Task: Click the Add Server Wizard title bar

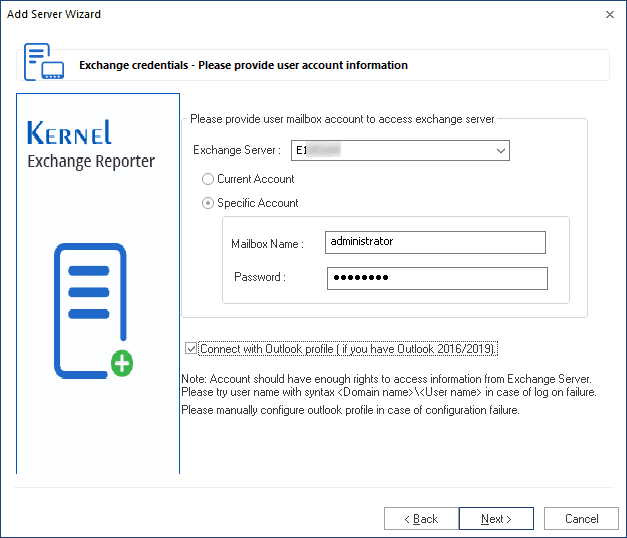Action: (300, 14)
